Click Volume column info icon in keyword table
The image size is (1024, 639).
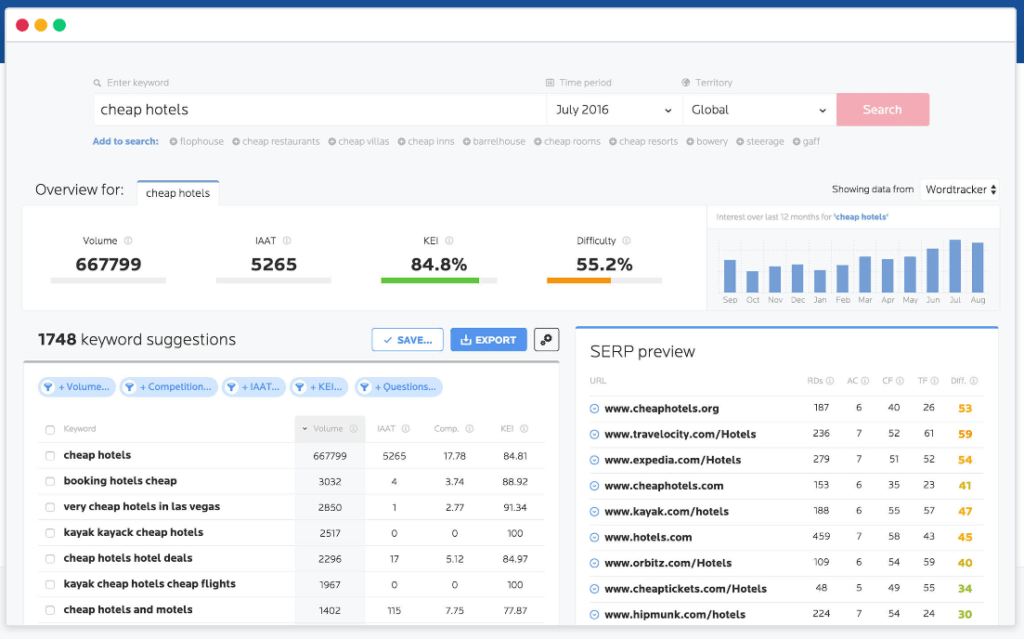tap(353, 429)
